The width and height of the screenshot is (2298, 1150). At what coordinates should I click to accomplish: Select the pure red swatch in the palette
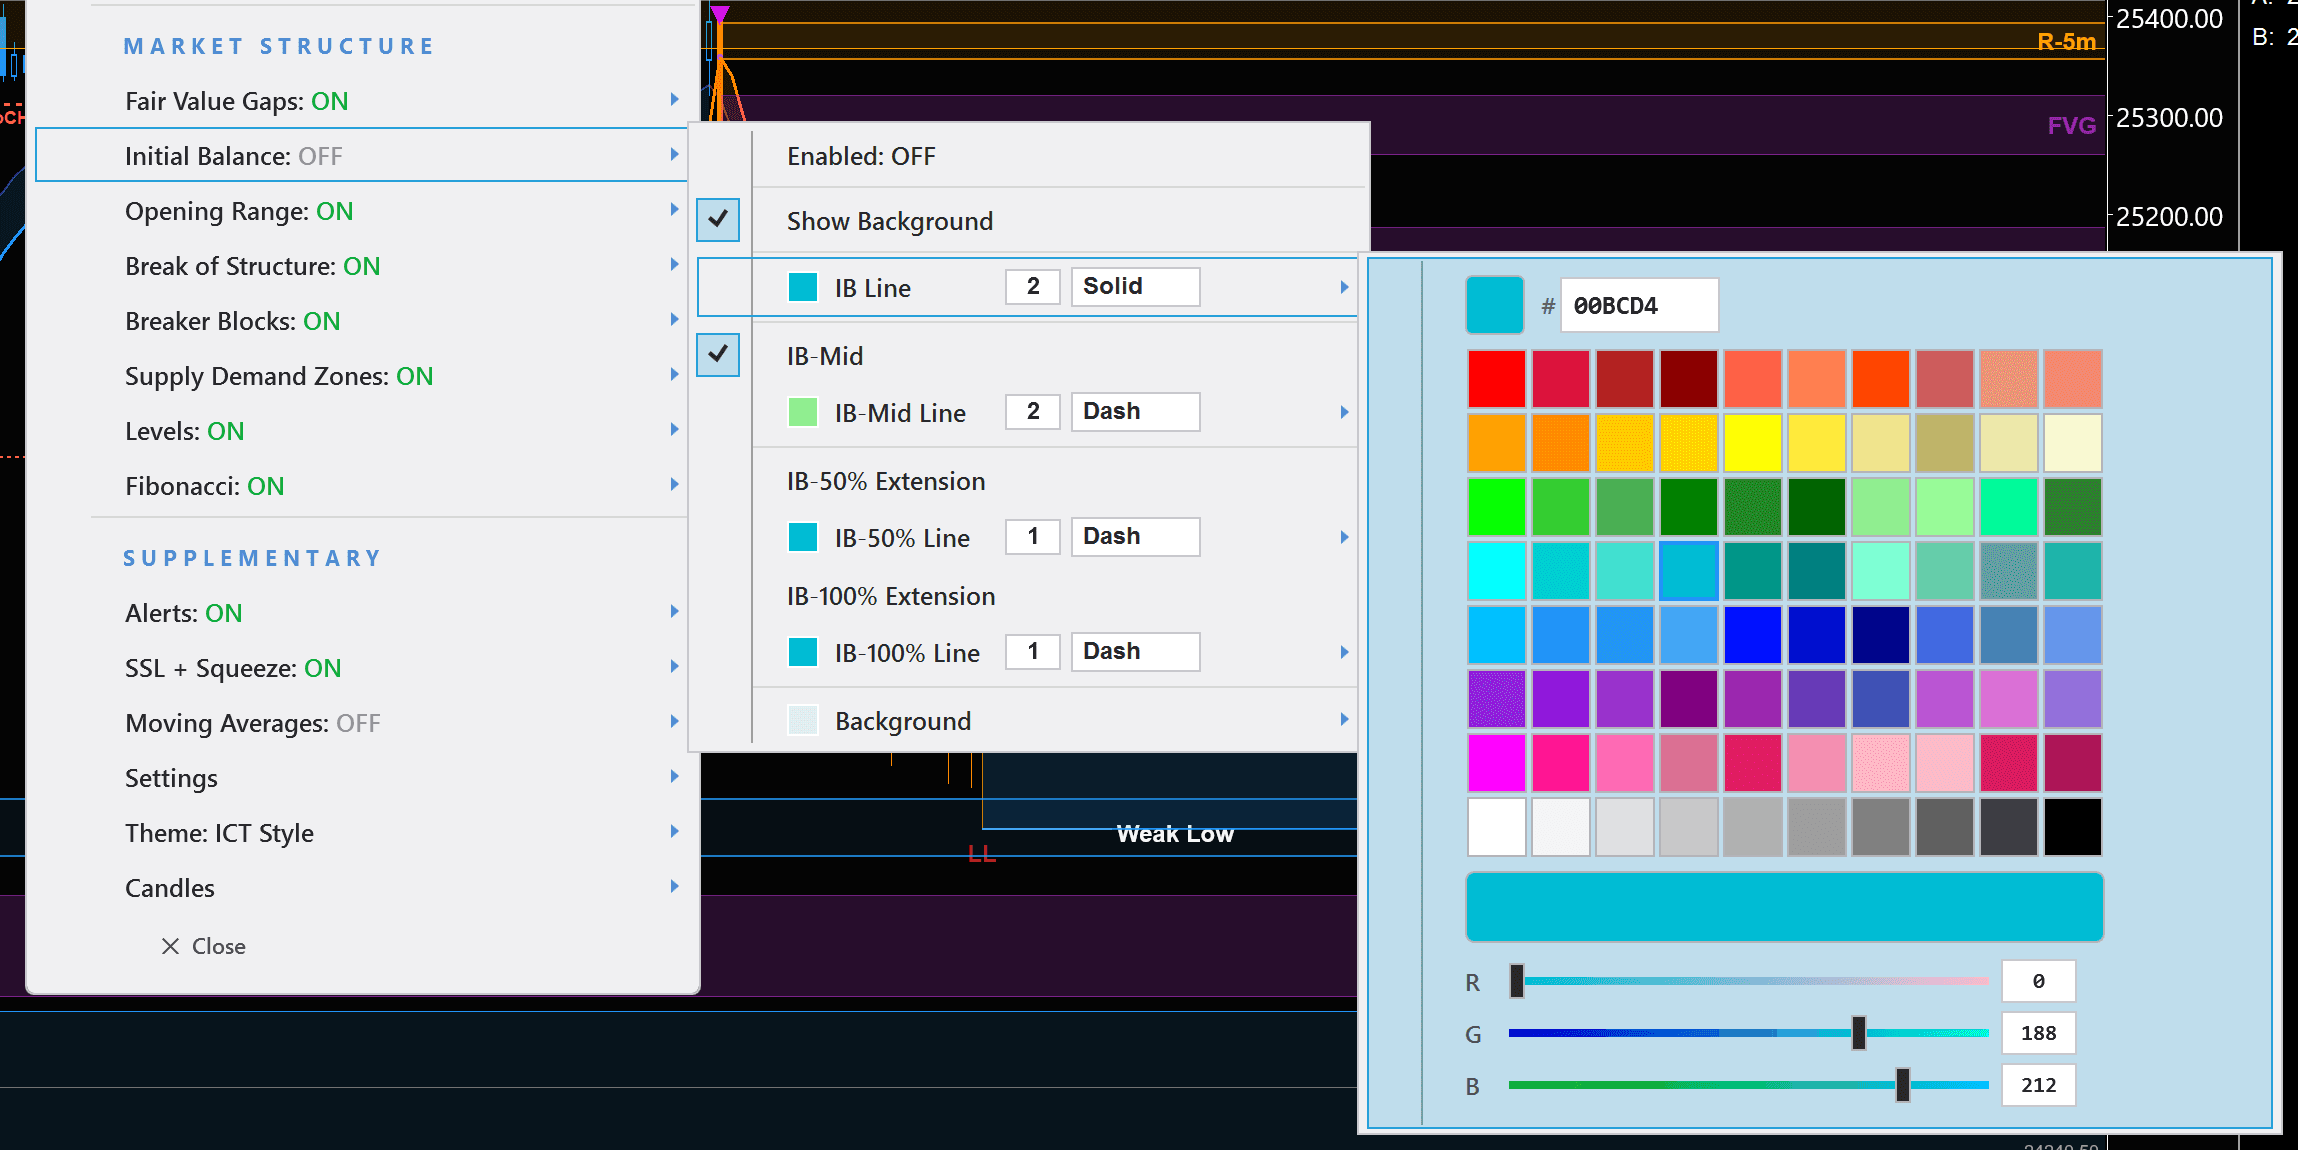(x=1496, y=379)
